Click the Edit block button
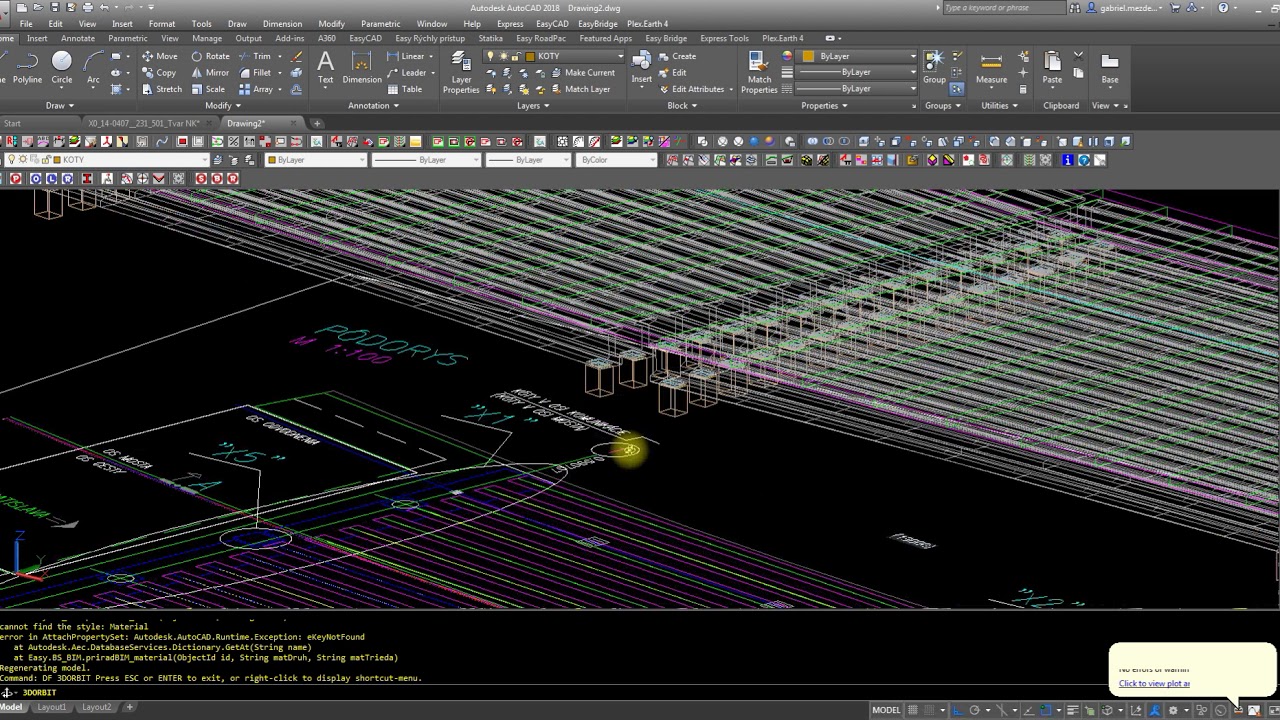The width and height of the screenshot is (1280, 720). 672,73
